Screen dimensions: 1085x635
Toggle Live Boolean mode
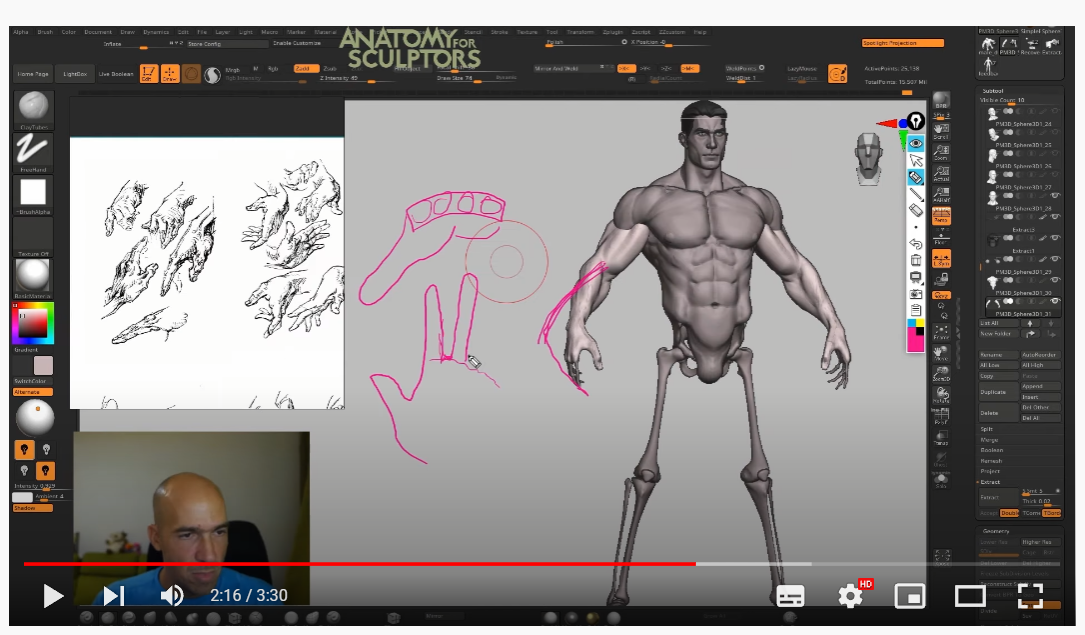tap(116, 74)
